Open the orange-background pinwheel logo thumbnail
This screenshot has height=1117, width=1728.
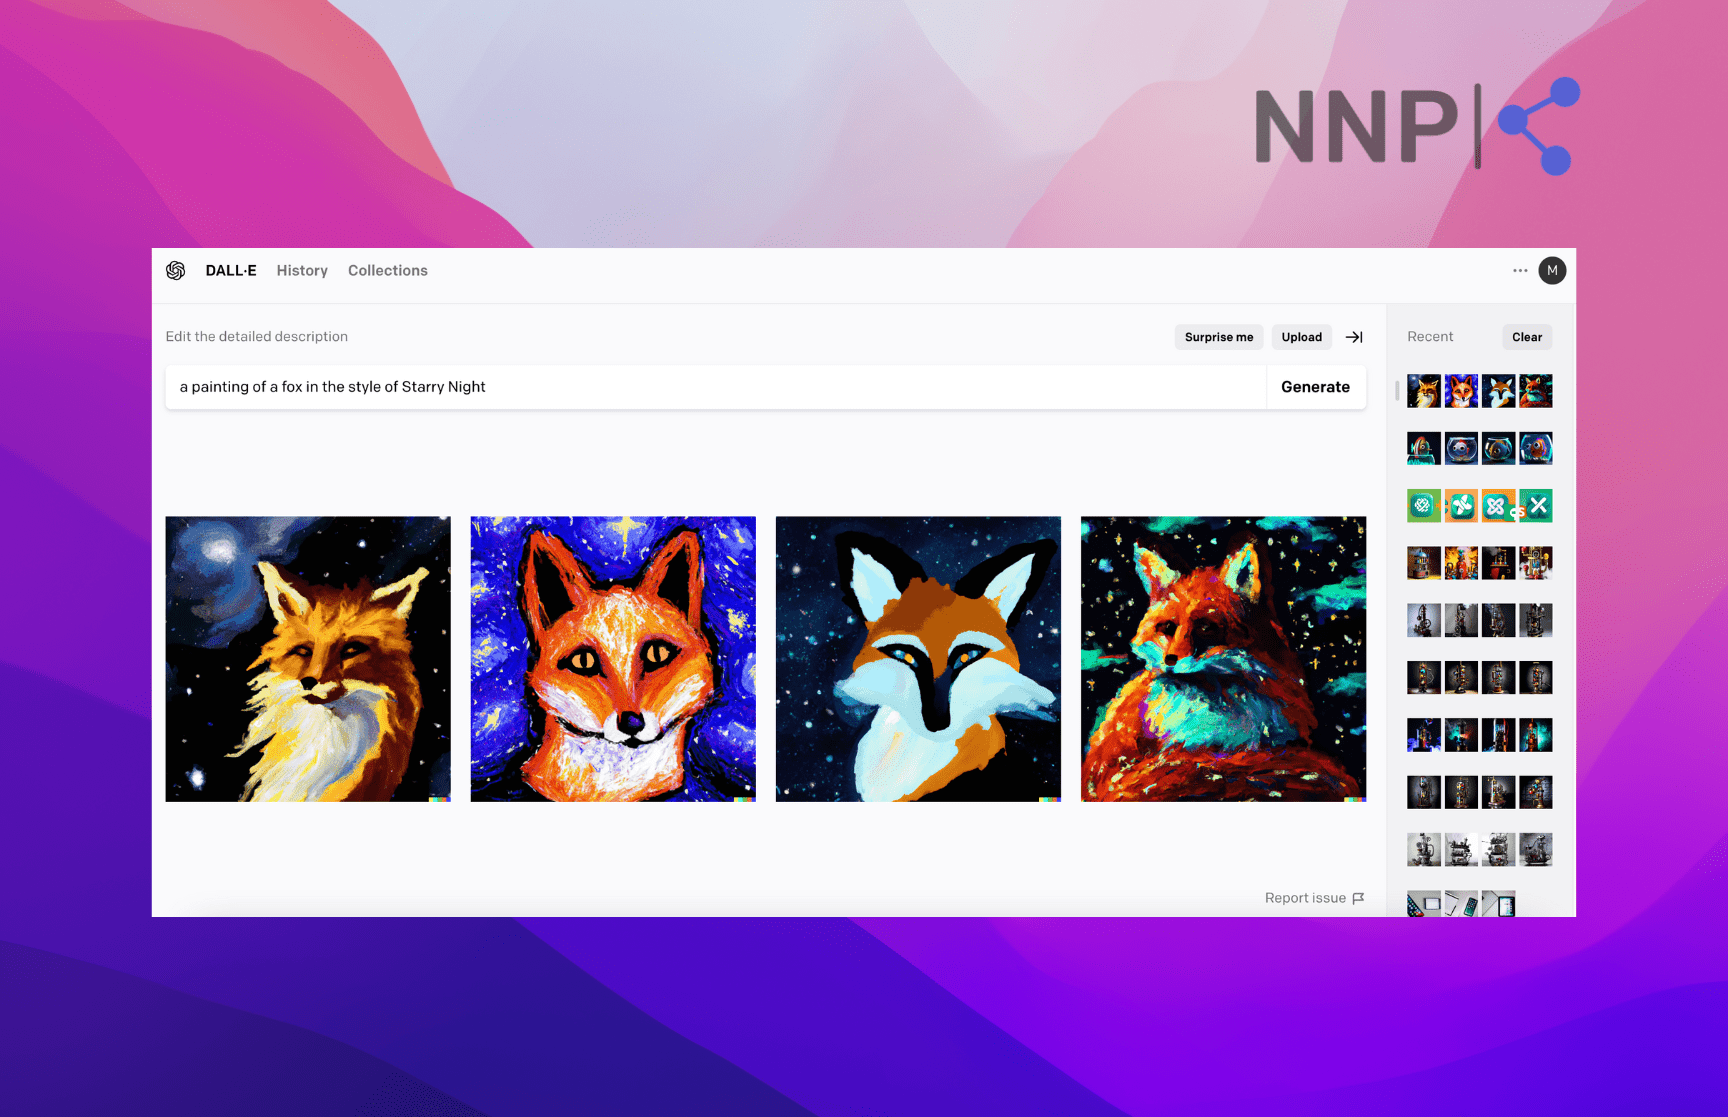[1461, 506]
